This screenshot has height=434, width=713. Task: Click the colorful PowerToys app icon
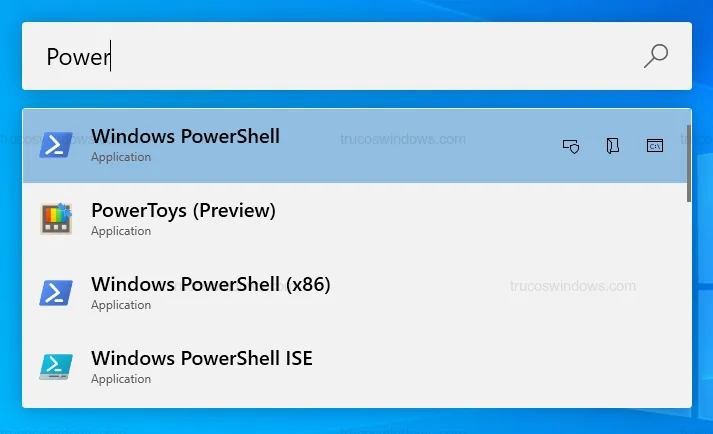pyautogui.click(x=56, y=219)
